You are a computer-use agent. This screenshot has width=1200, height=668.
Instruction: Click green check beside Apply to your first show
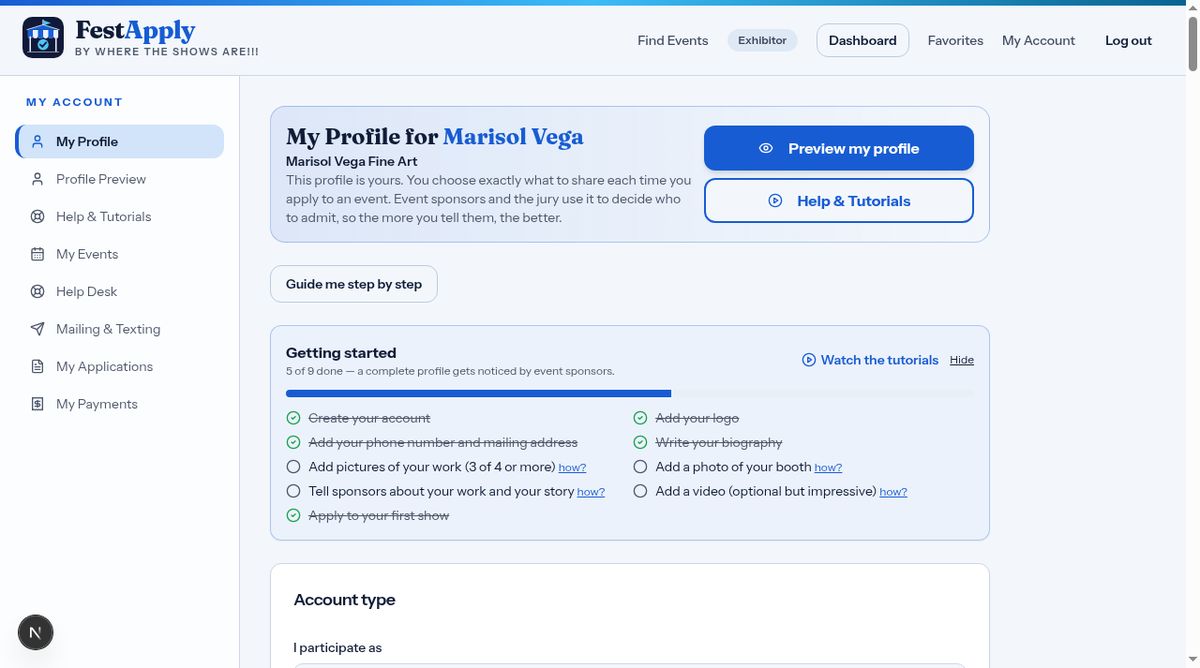[293, 515]
